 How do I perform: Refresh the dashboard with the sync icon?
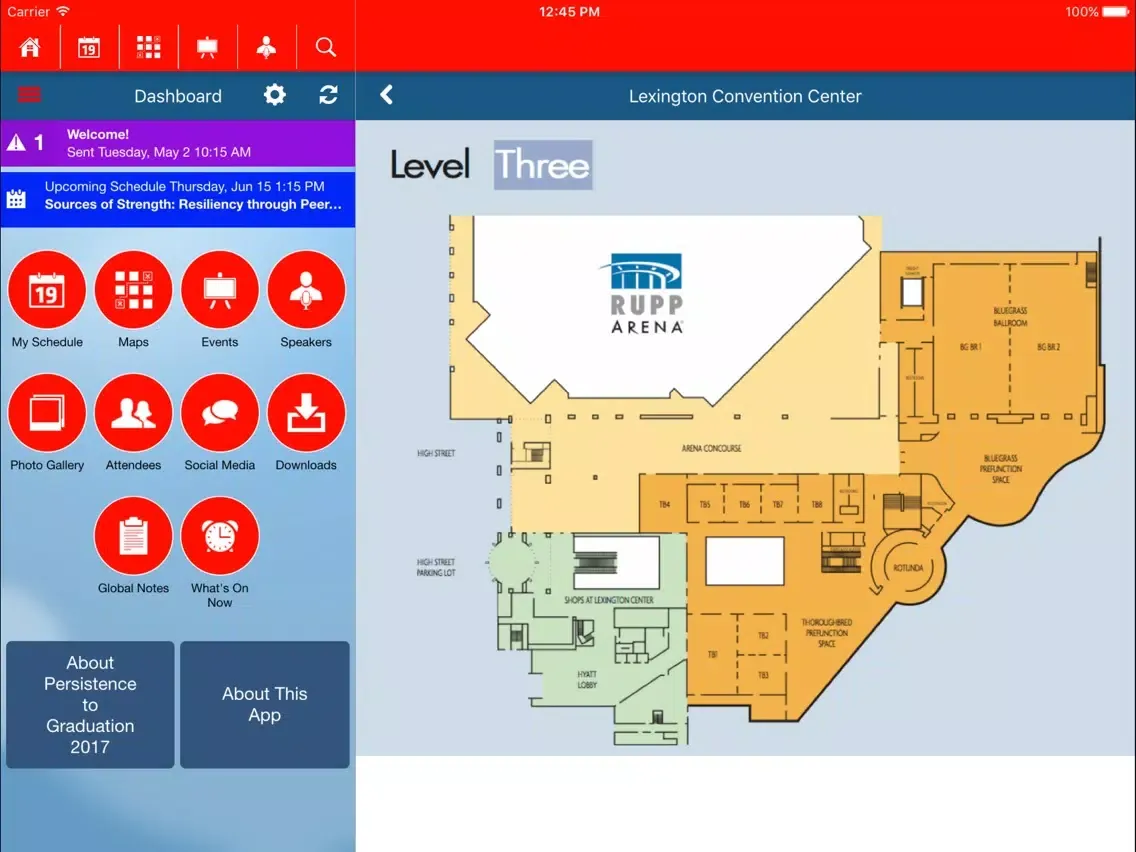click(x=328, y=95)
